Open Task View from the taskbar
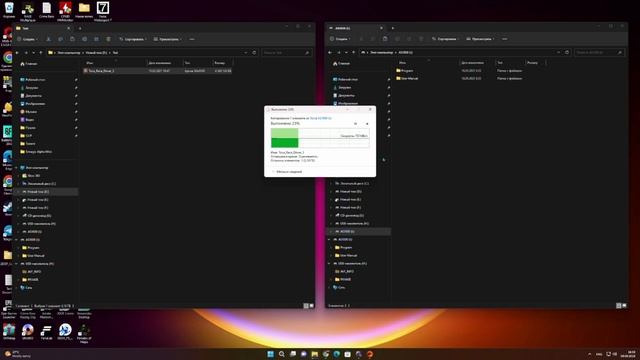 [293, 354]
